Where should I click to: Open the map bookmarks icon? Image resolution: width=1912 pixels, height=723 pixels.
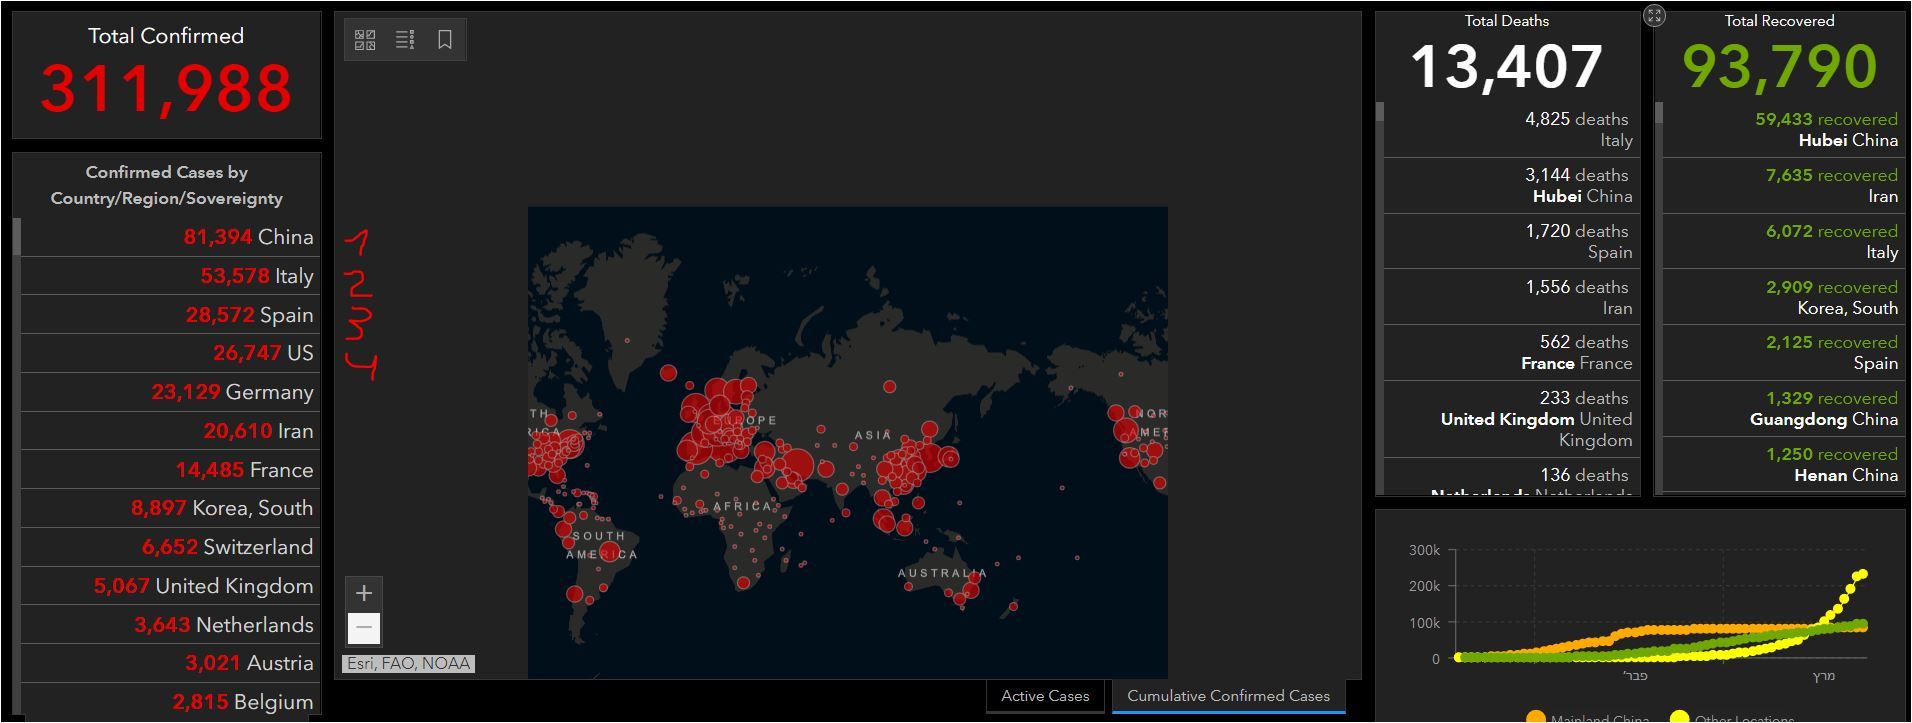[x=445, y=40]
